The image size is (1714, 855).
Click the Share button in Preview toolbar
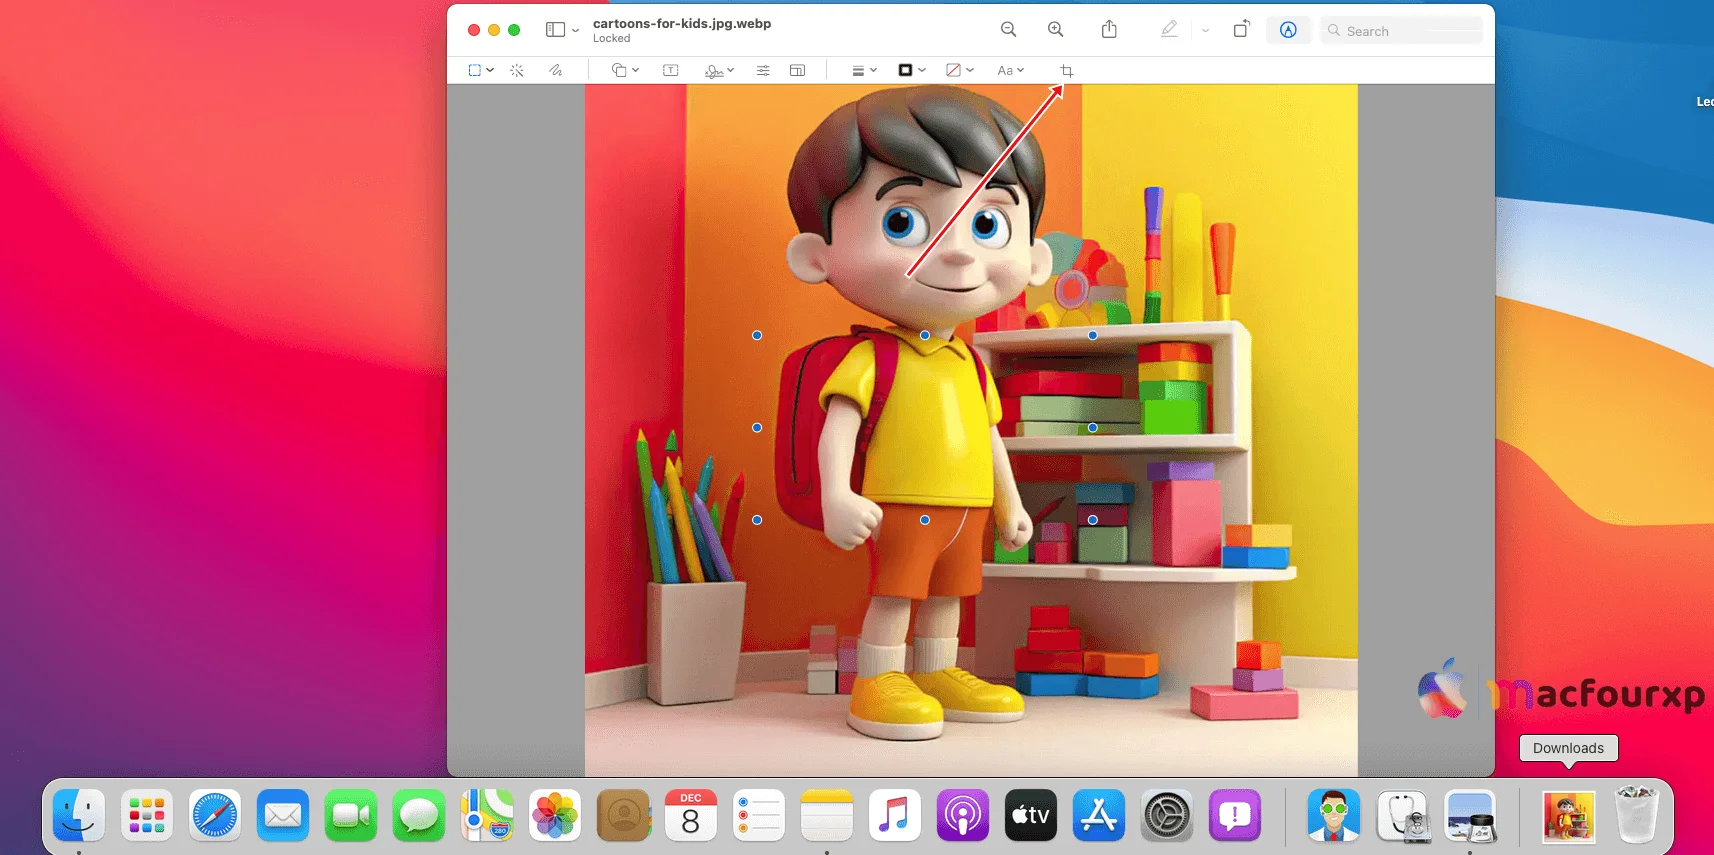point(1109,29)
